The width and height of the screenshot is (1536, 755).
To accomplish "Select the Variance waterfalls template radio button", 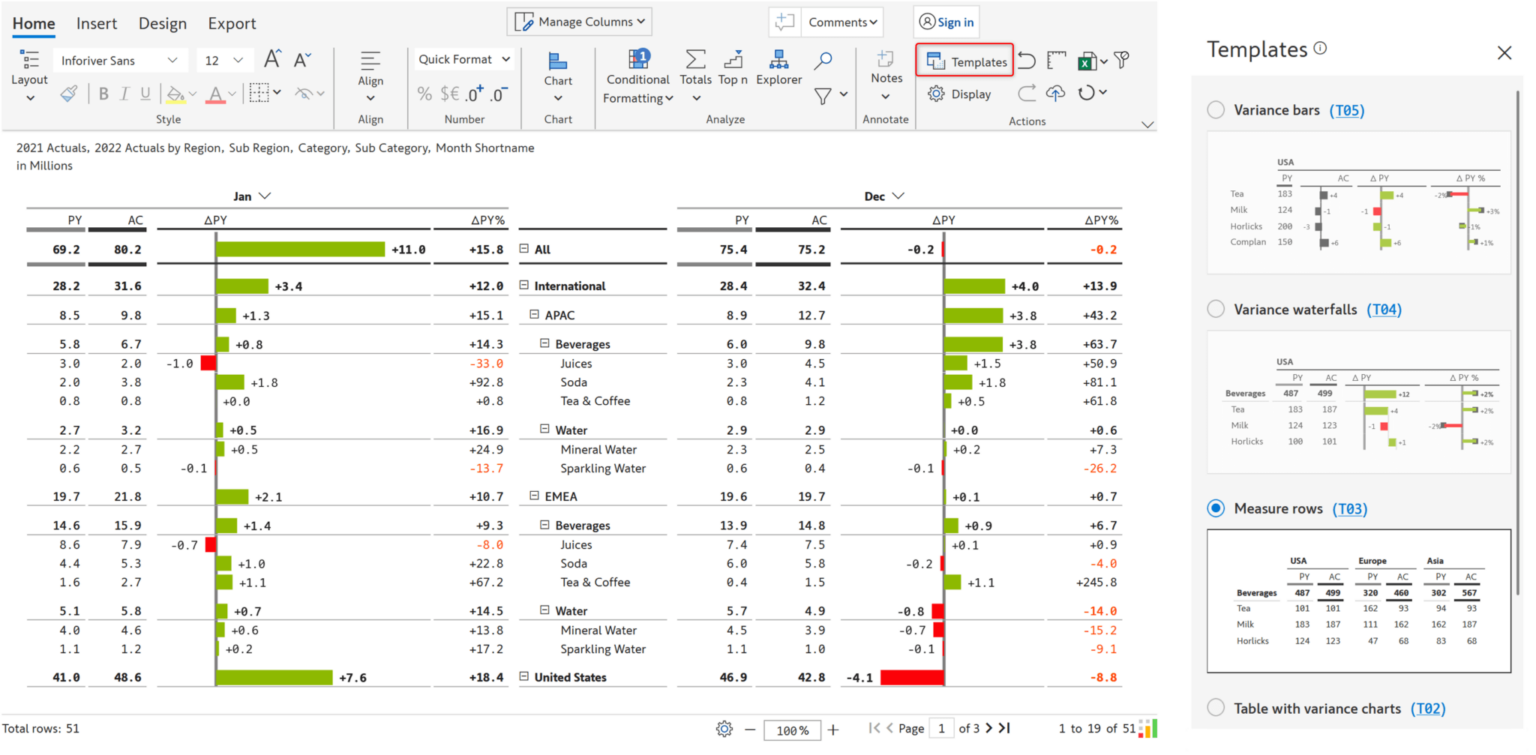I will (x=1216, y=310).
